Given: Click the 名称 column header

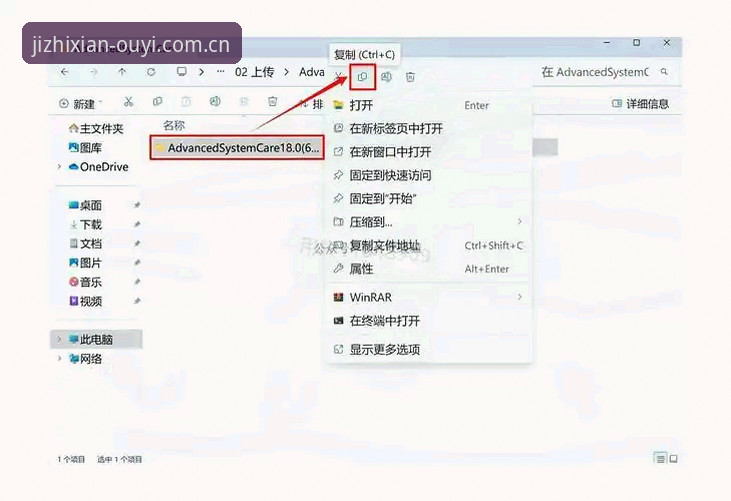Looking at the screenshot, I should pos(174,125).
